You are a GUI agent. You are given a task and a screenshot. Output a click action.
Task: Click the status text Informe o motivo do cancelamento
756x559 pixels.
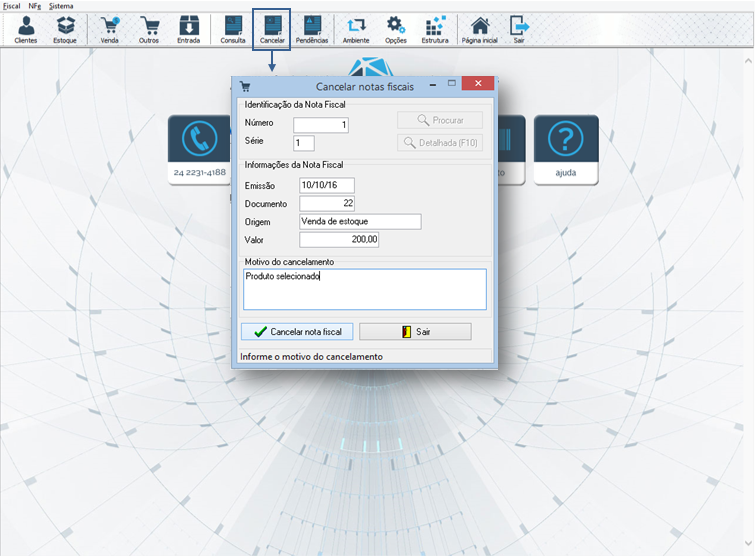click(311, 357)
